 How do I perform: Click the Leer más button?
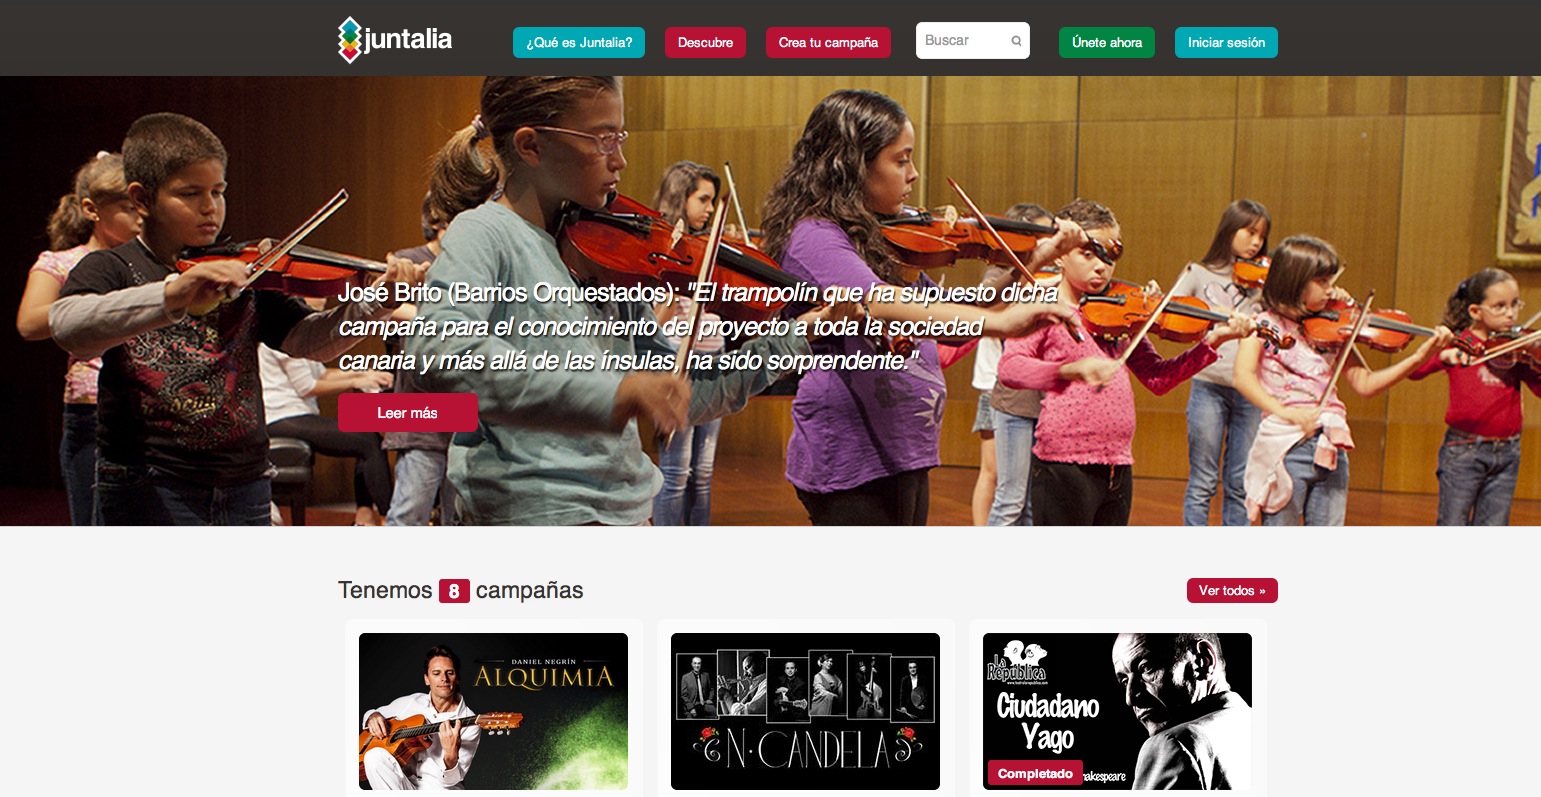(407, 412)
